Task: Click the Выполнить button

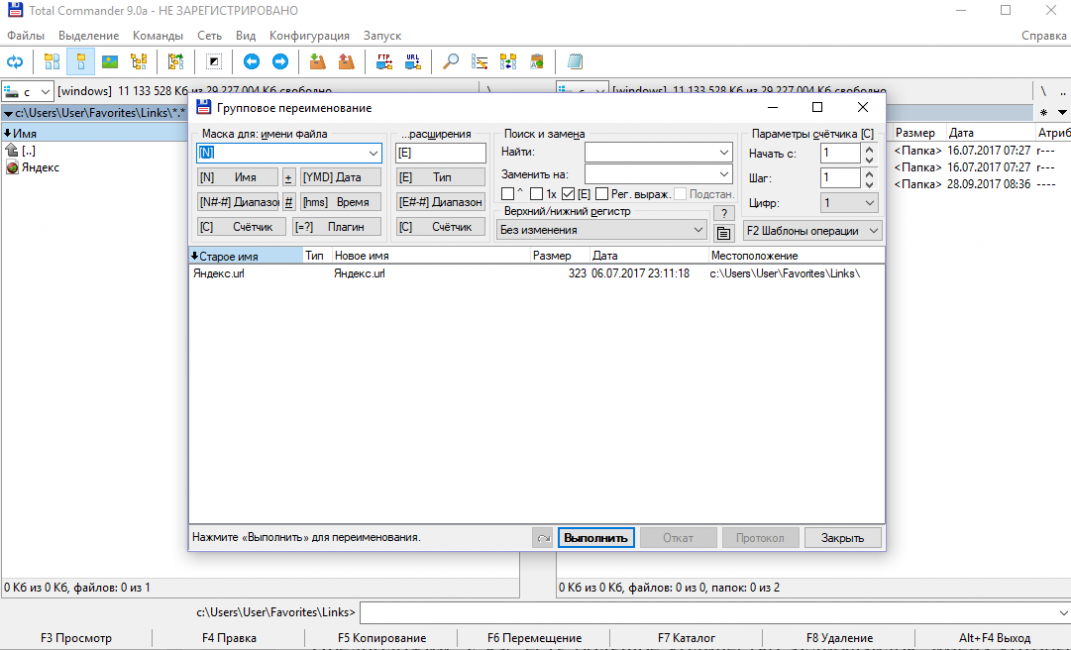Action: pos(596,538)
